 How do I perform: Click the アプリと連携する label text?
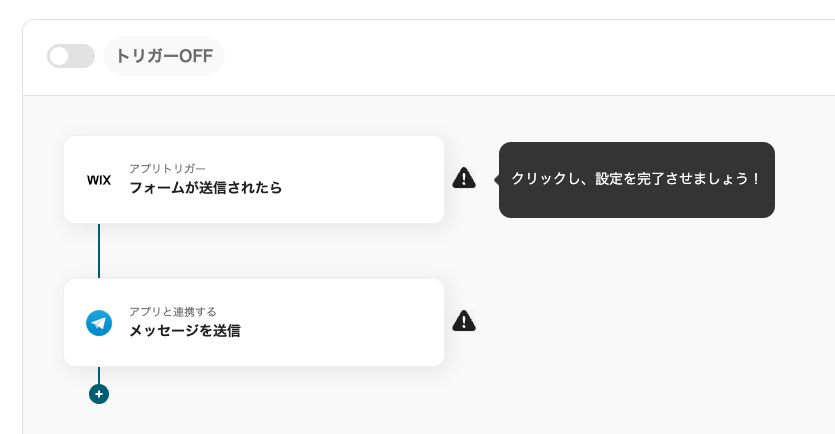172,311
